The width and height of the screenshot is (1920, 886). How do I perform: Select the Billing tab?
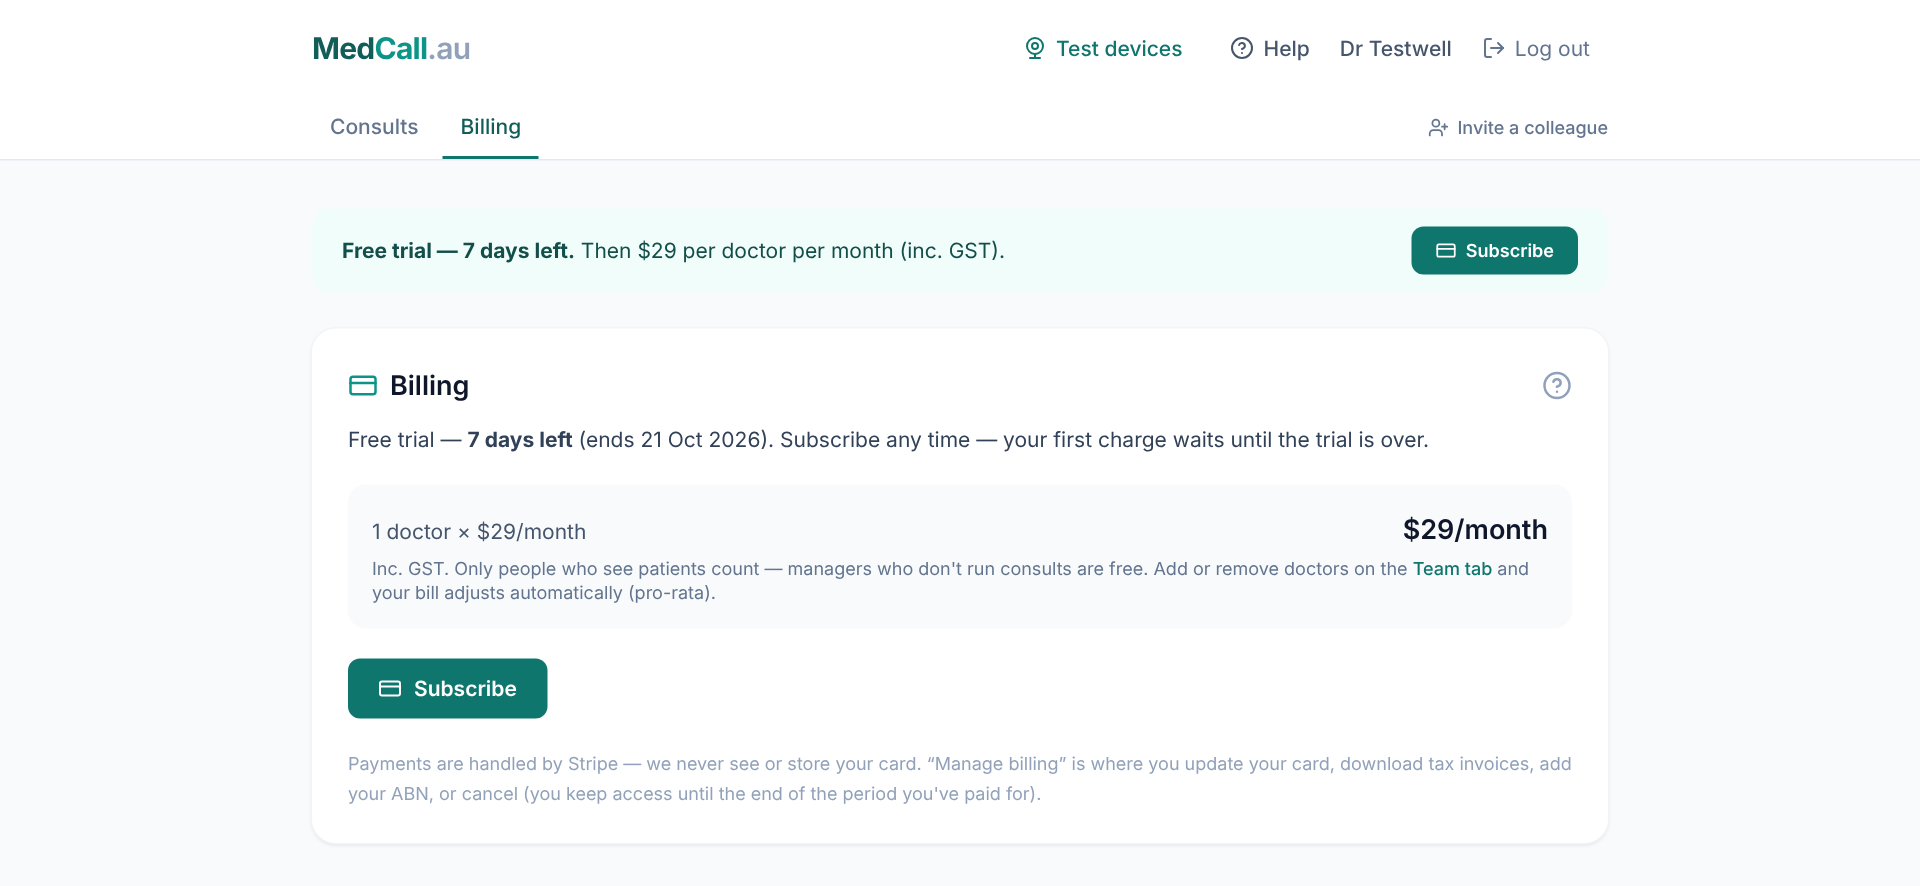tap(490, 127)
